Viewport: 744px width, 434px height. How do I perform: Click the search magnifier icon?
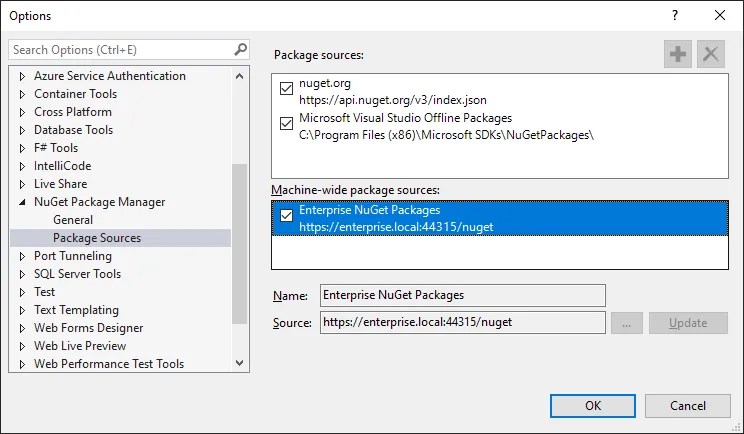coord(240,49)
